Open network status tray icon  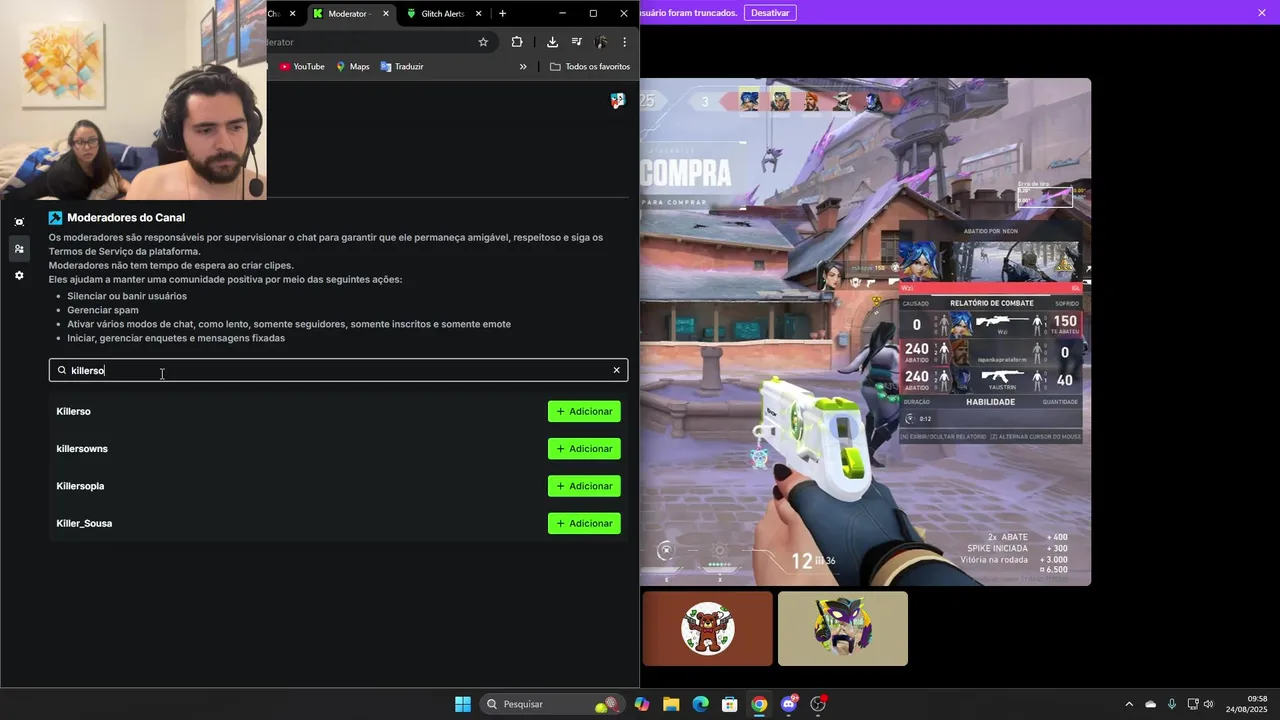[x=1192, y=704]
